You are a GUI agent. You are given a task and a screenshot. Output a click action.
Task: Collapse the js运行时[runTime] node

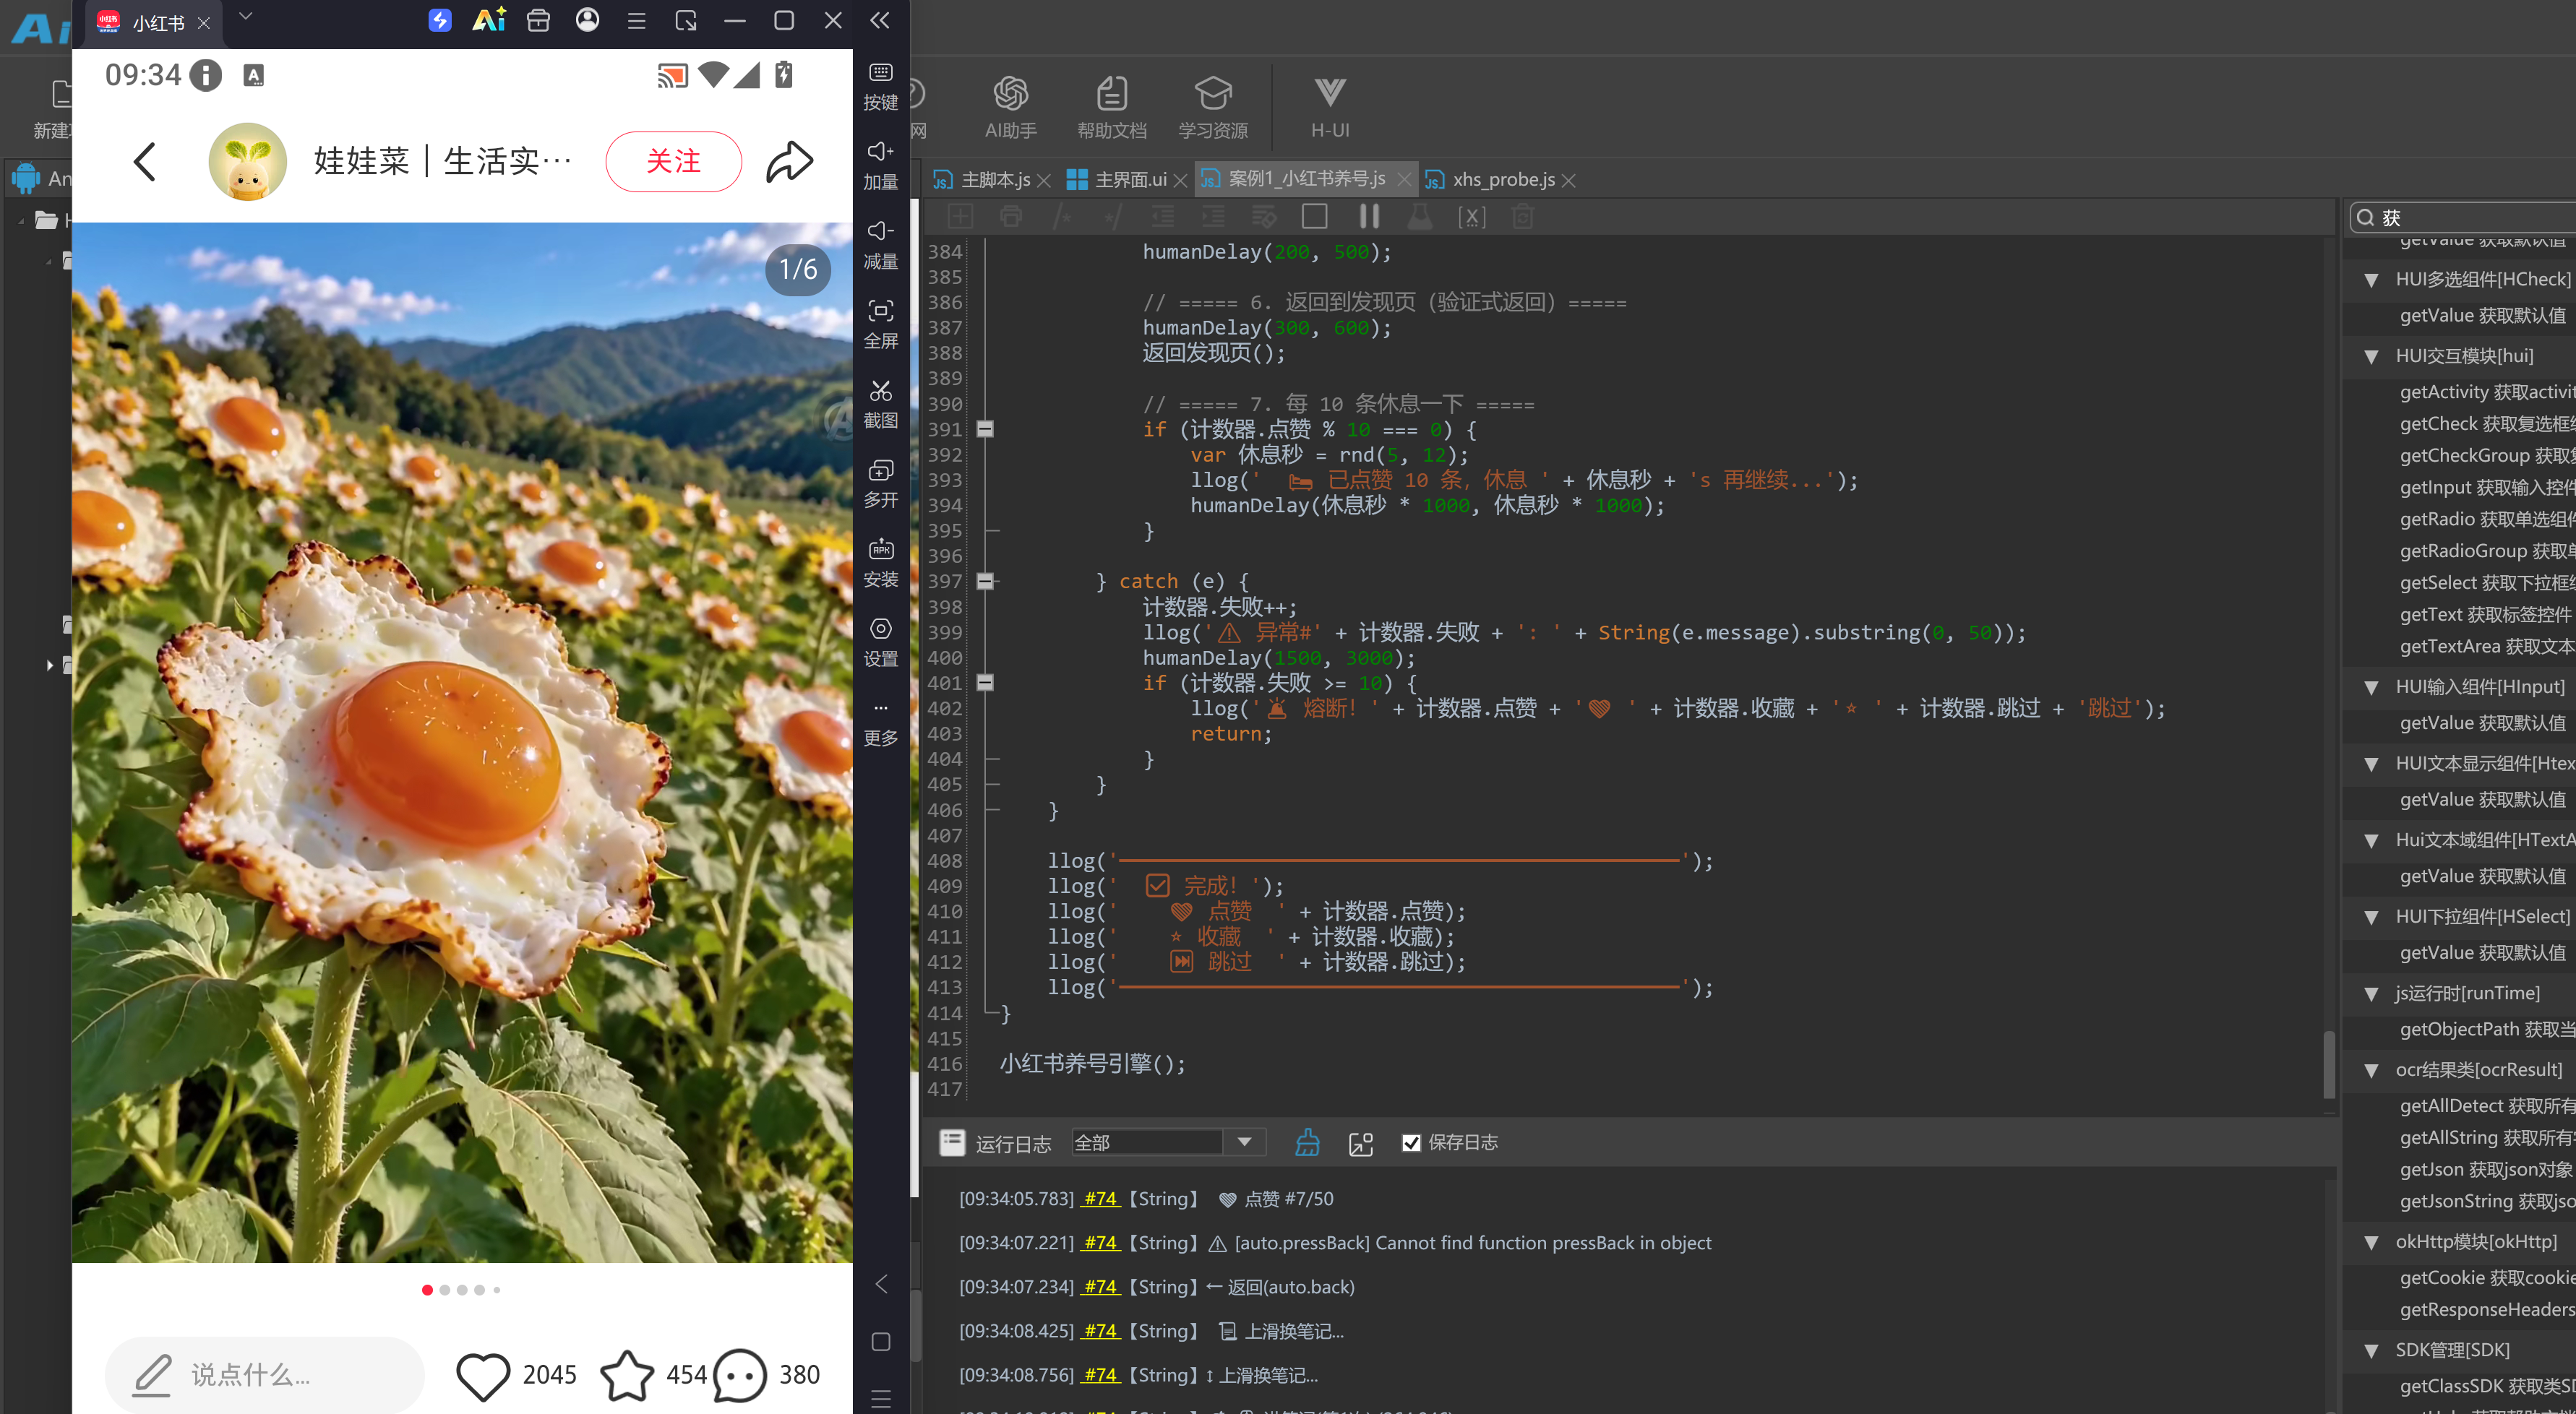[x=2371, y=994]
